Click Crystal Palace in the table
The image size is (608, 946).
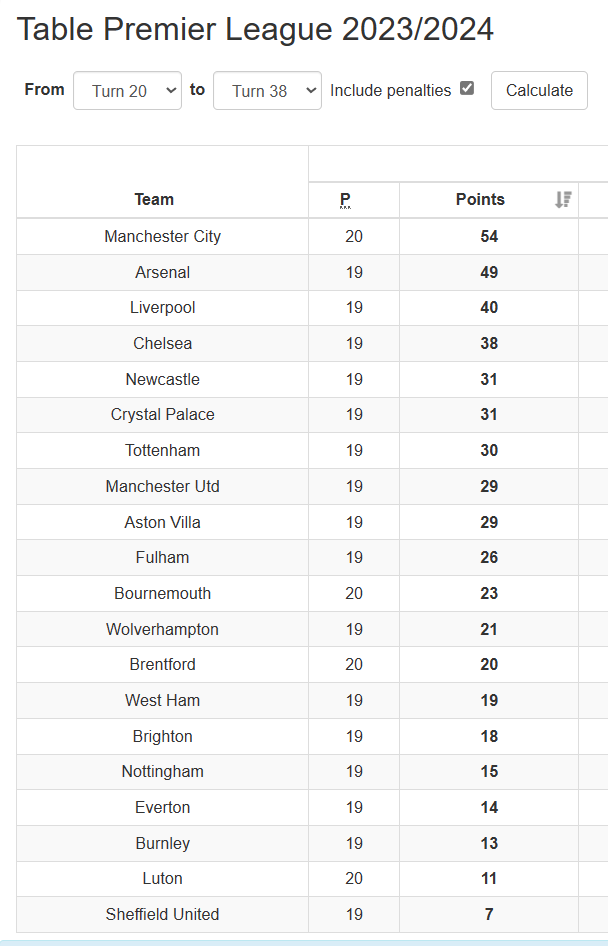point(162,414)
